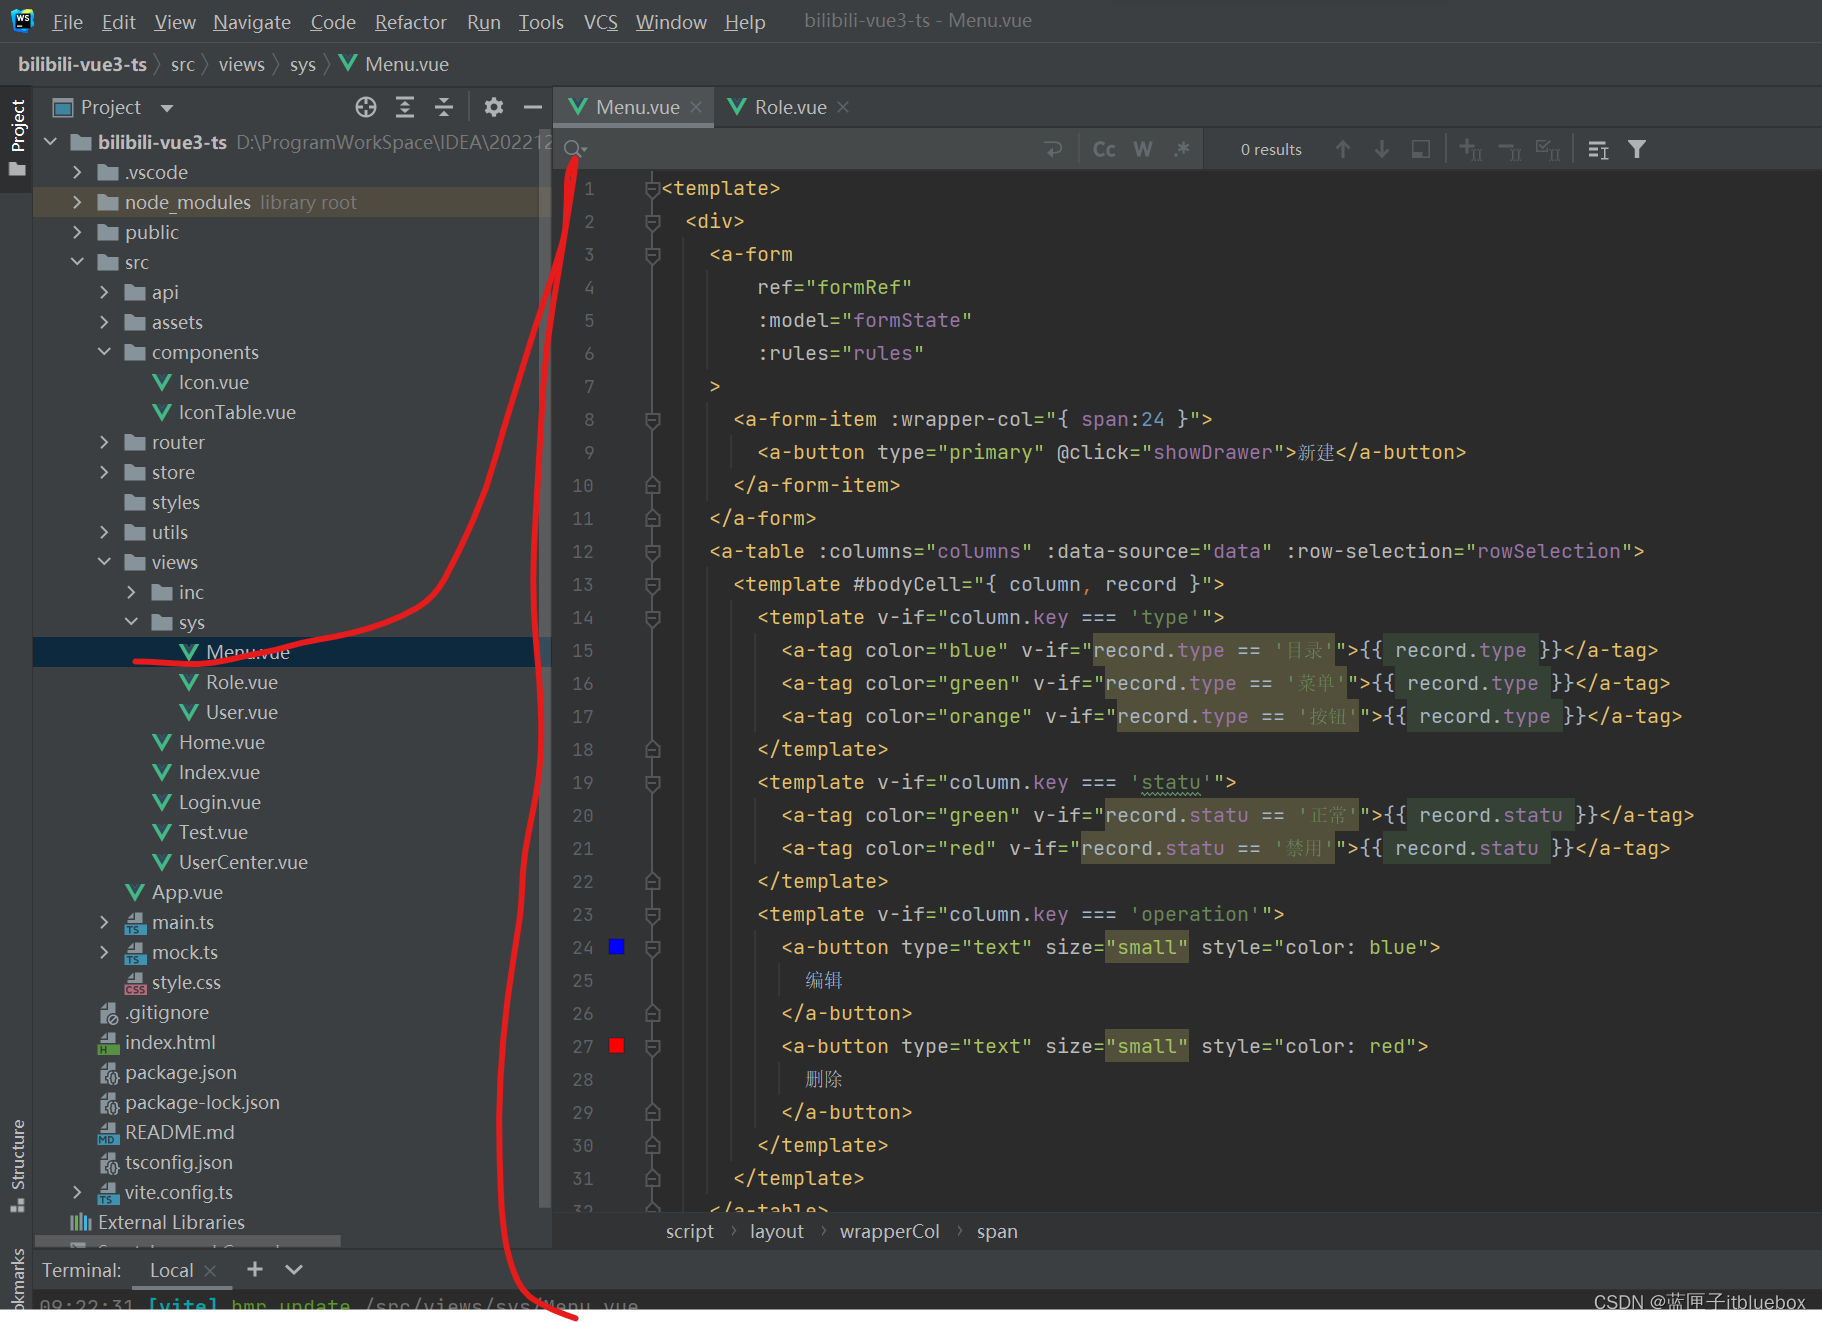The image size is (1822, 1322).
Task: Switch to the Role.vue editor tab
Action: tap(789, 107)
